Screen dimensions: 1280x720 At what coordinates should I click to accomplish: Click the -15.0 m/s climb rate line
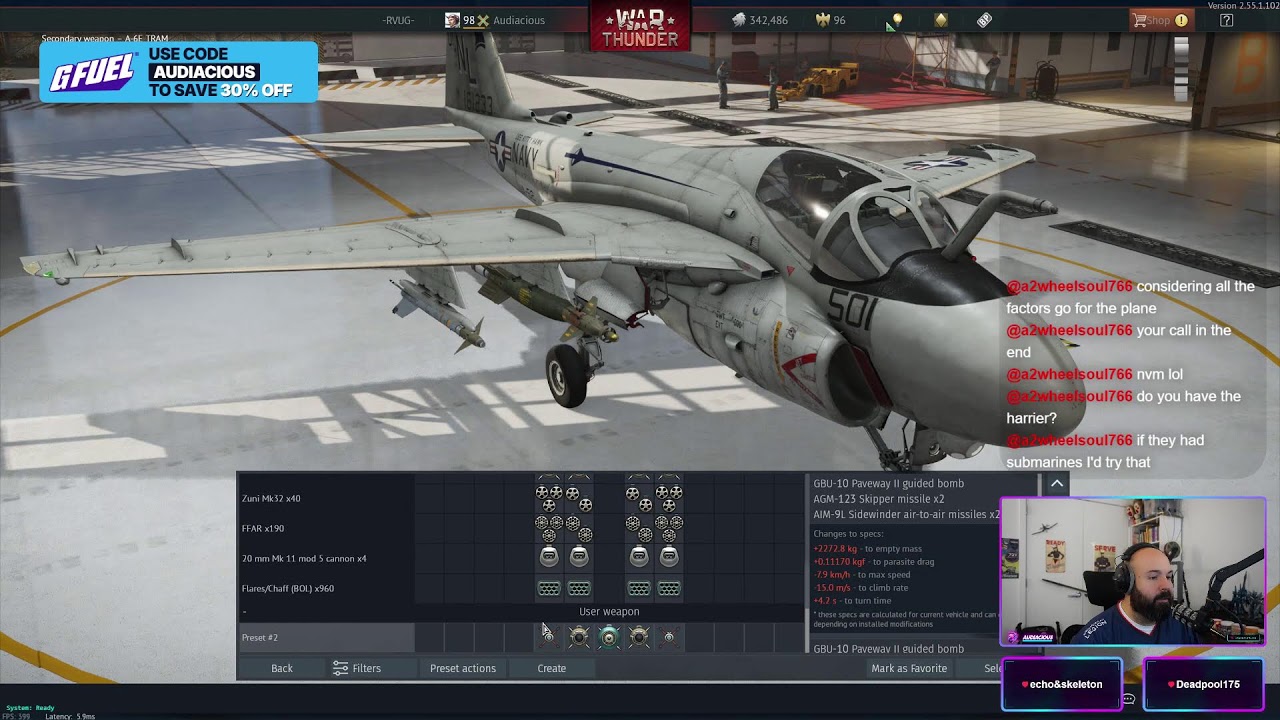tap(862, 587)
